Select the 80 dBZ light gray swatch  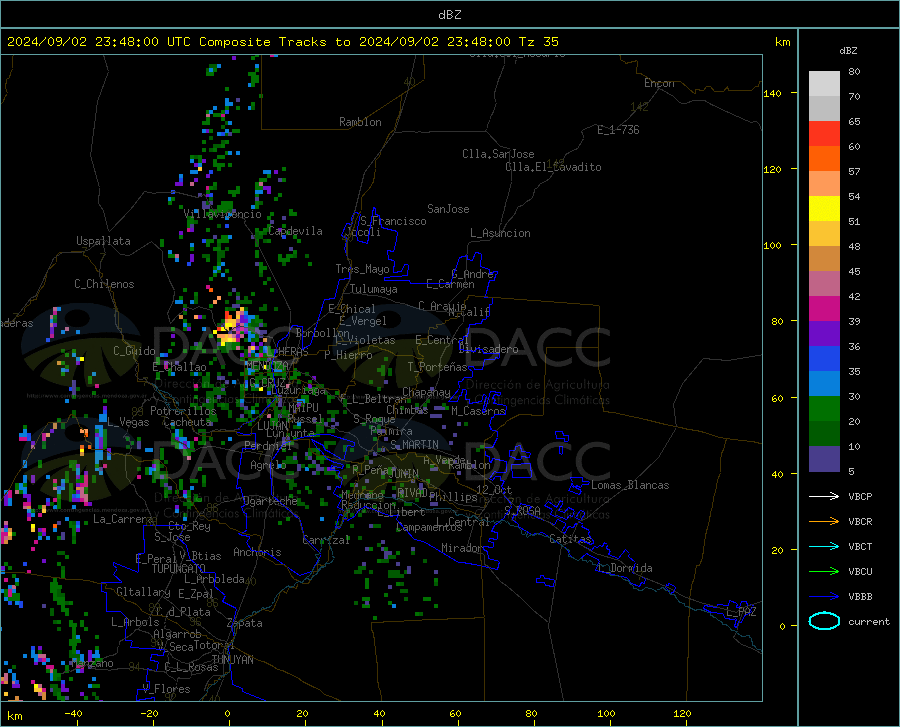click(824, 83)
